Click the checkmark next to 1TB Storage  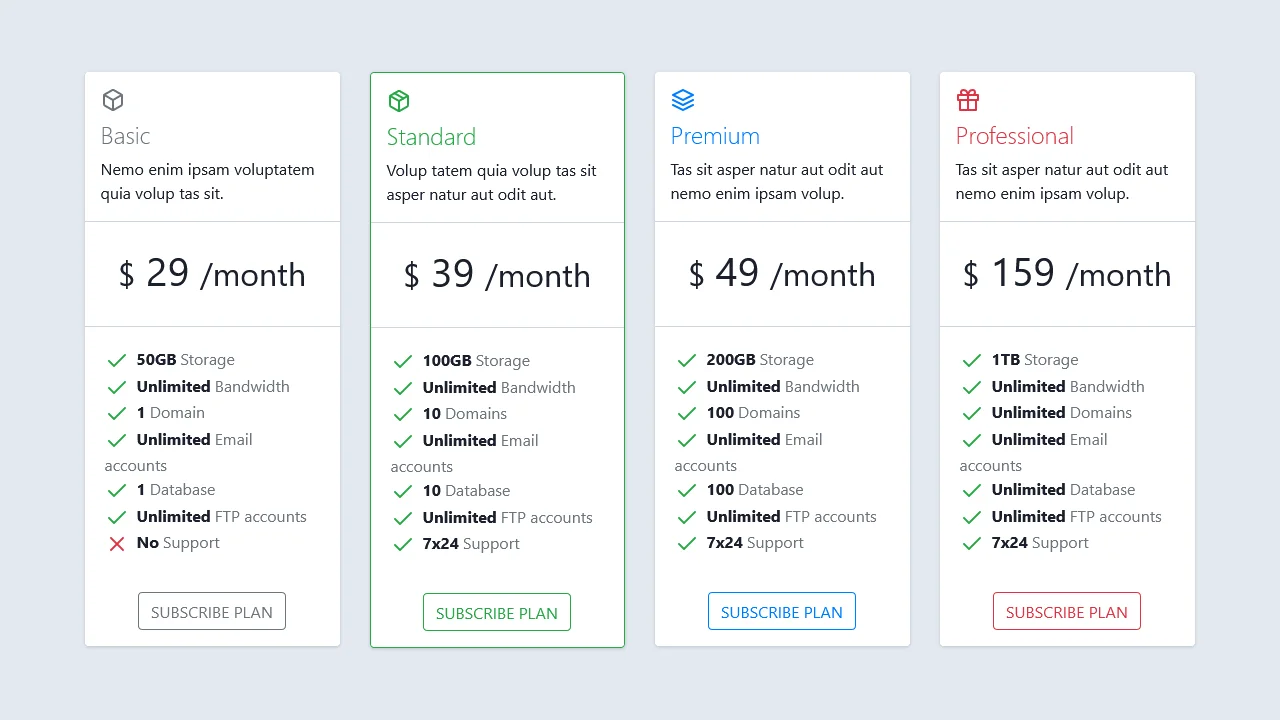(971, 360)
